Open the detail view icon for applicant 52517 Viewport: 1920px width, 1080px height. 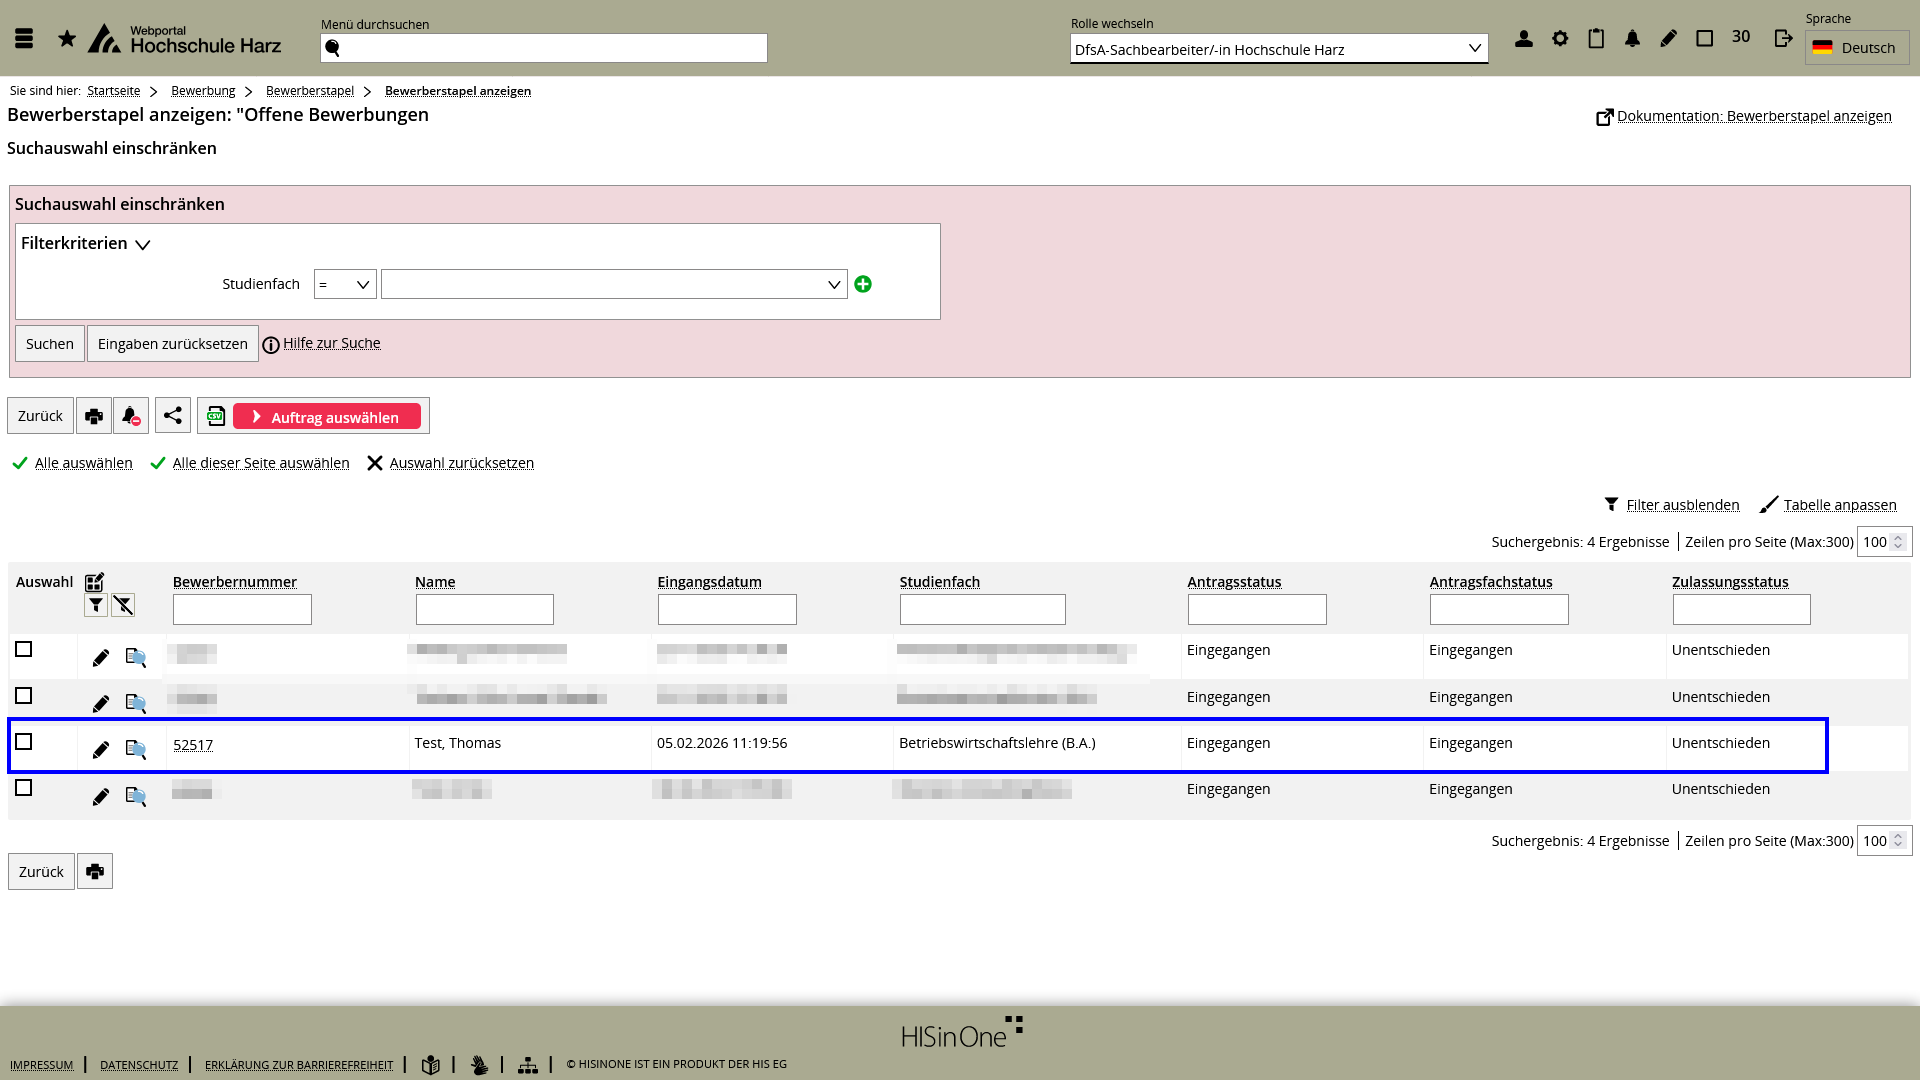(136, 749)
